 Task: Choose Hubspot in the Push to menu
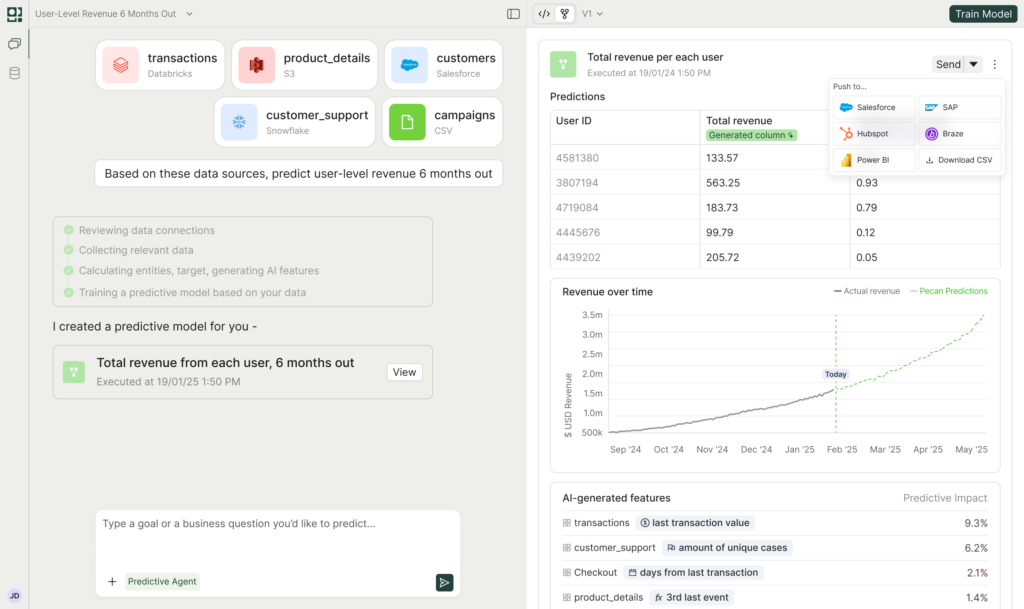click(871, 133)
